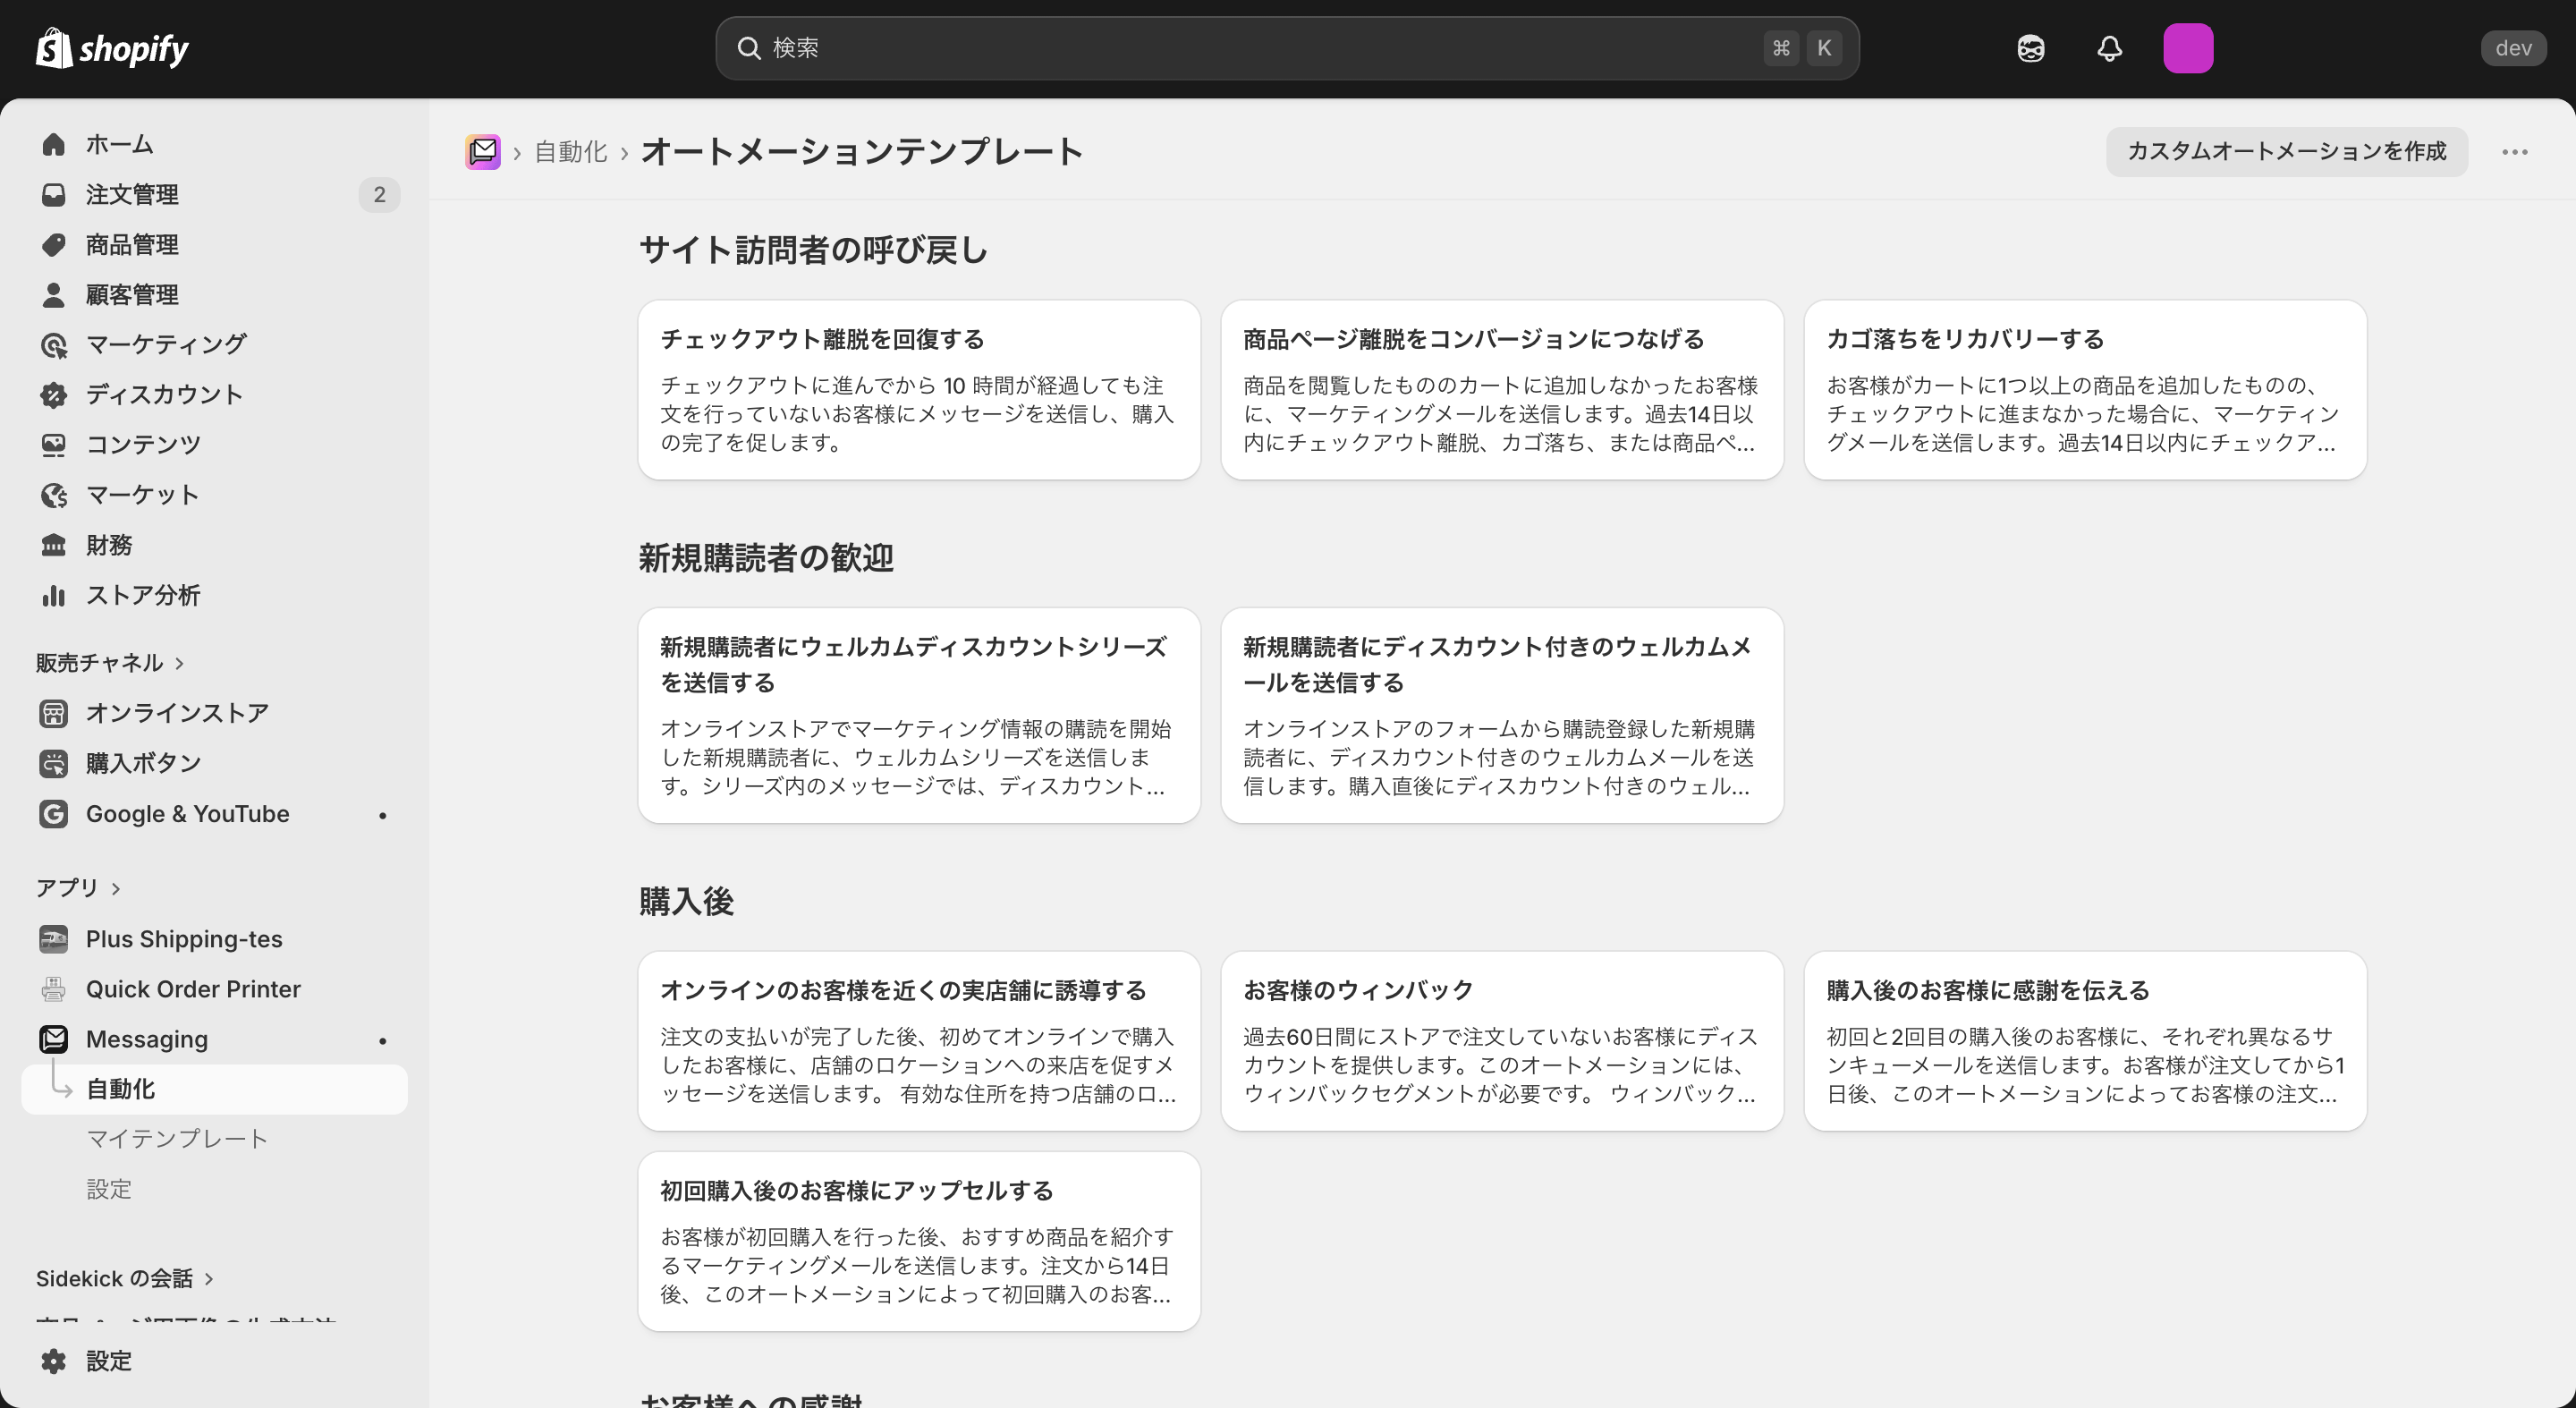
Task: Click the Messaging envelope app icon
Action: pos(52,1038)
